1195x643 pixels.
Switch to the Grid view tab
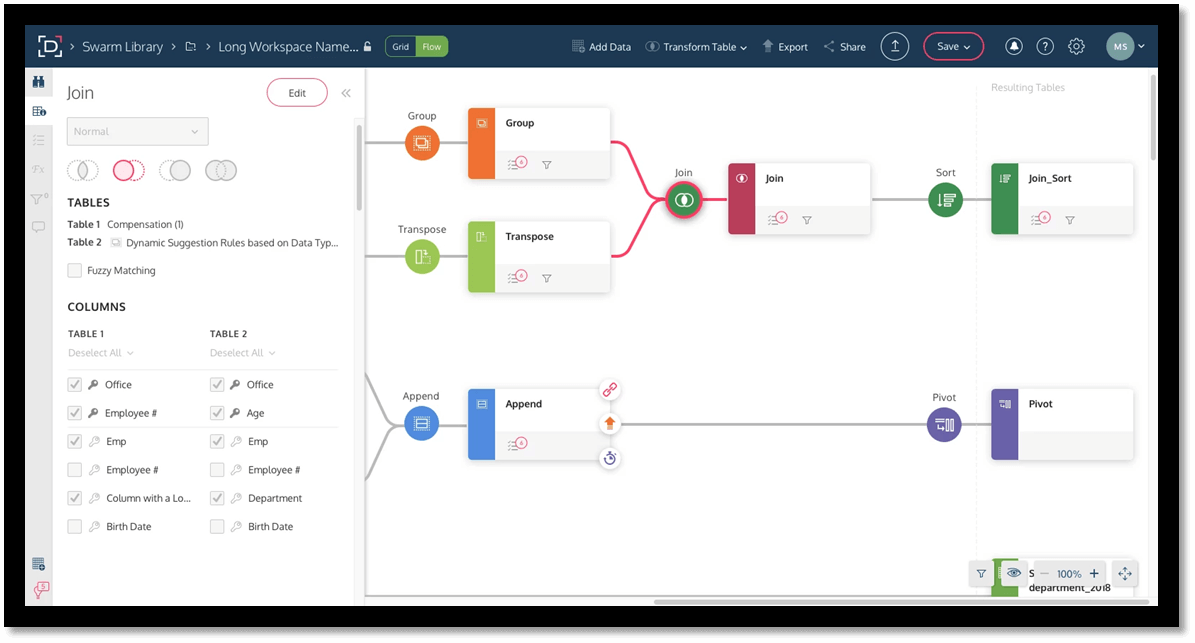tap(399, 46)
